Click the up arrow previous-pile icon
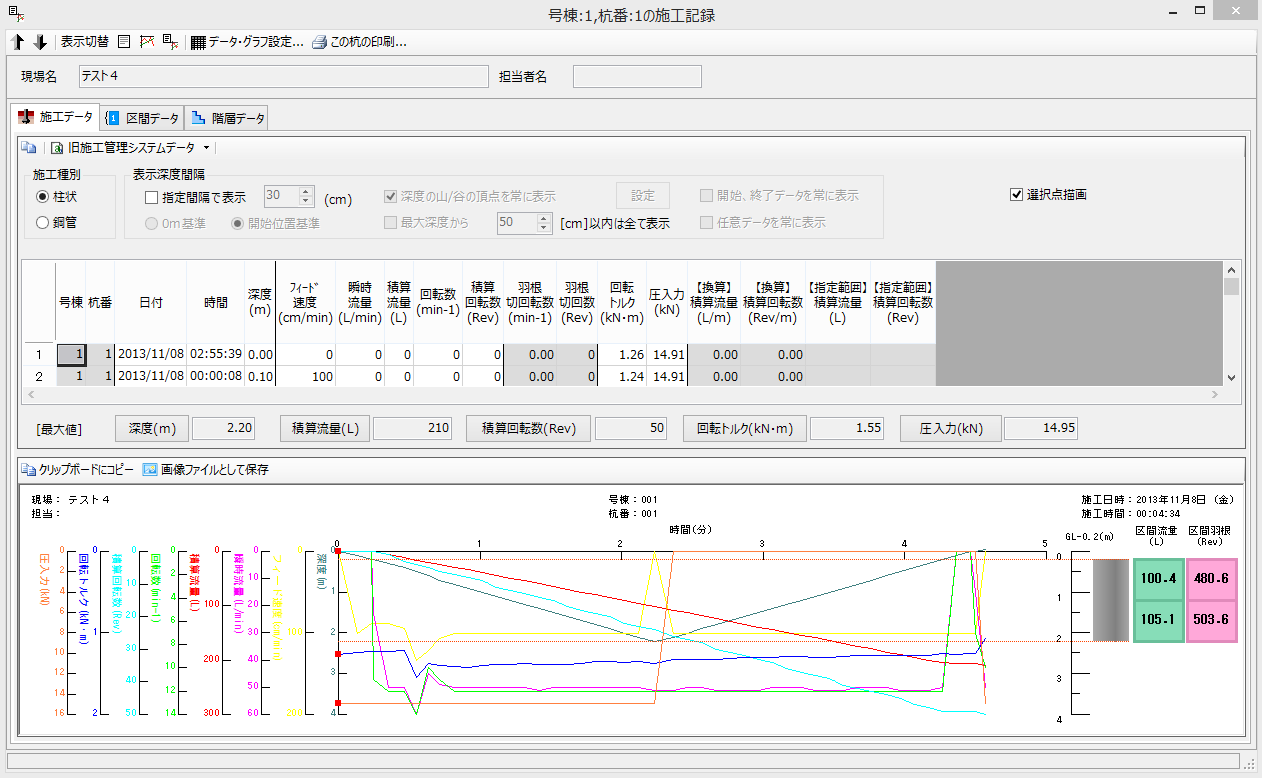This screenshot has height=778, width=1262. [x=18, y=42]
